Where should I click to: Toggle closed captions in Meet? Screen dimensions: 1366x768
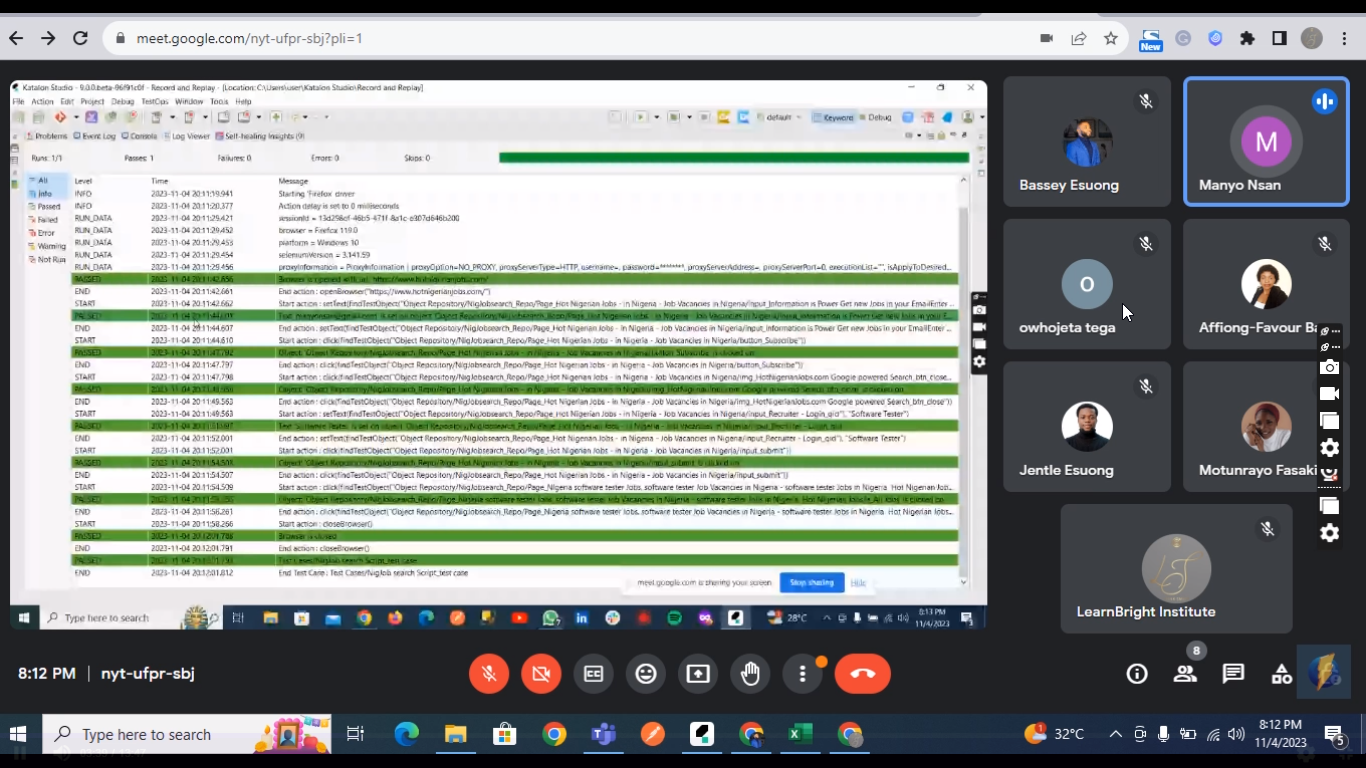(593, 674)
